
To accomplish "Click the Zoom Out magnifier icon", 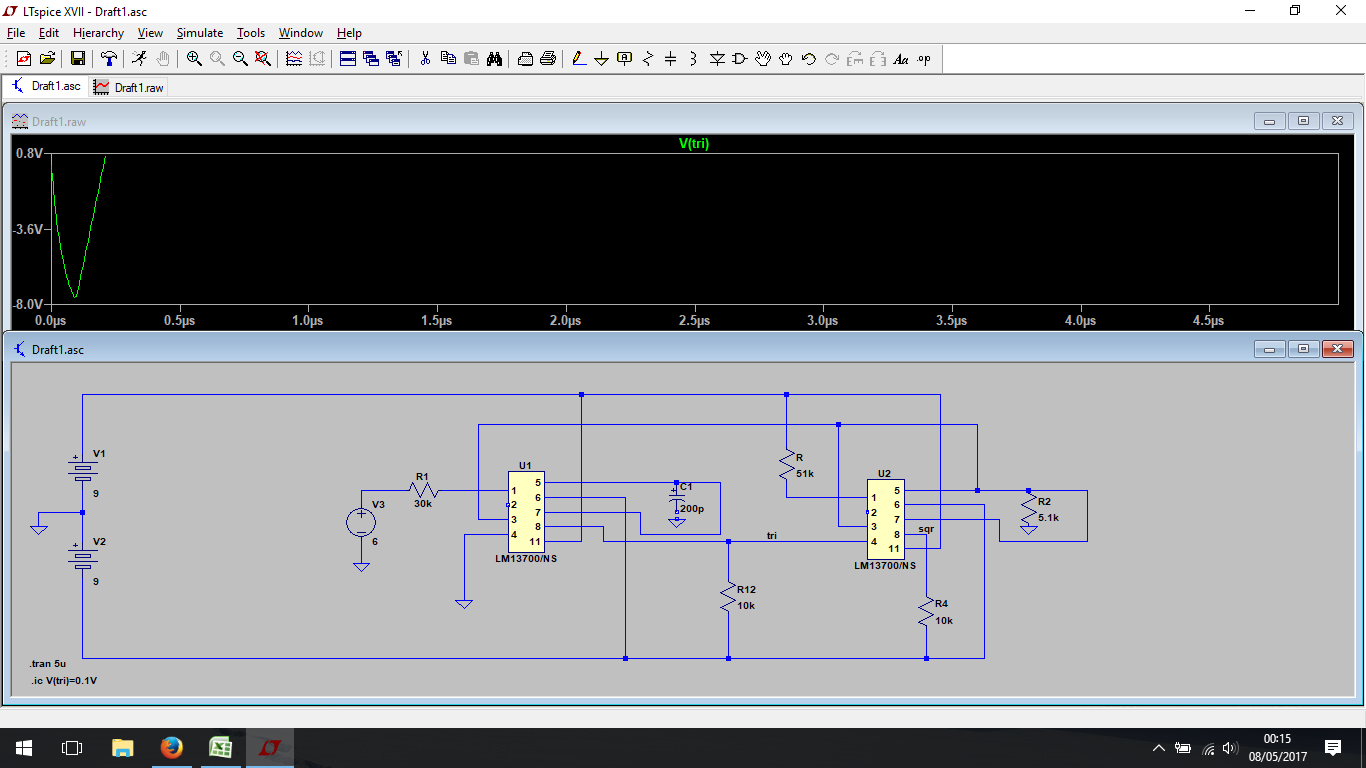I will 240,59.
